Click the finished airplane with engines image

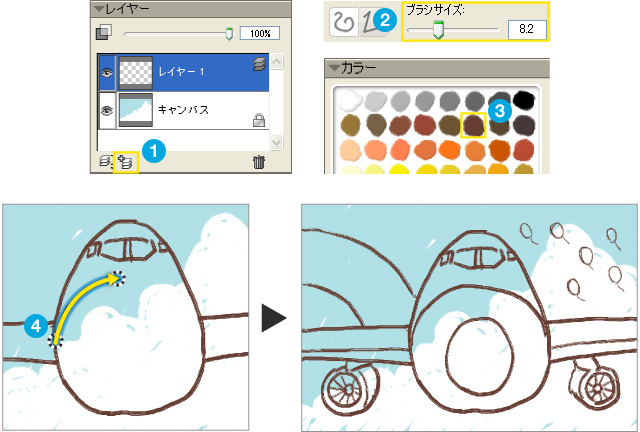click(x=469, y=318)
